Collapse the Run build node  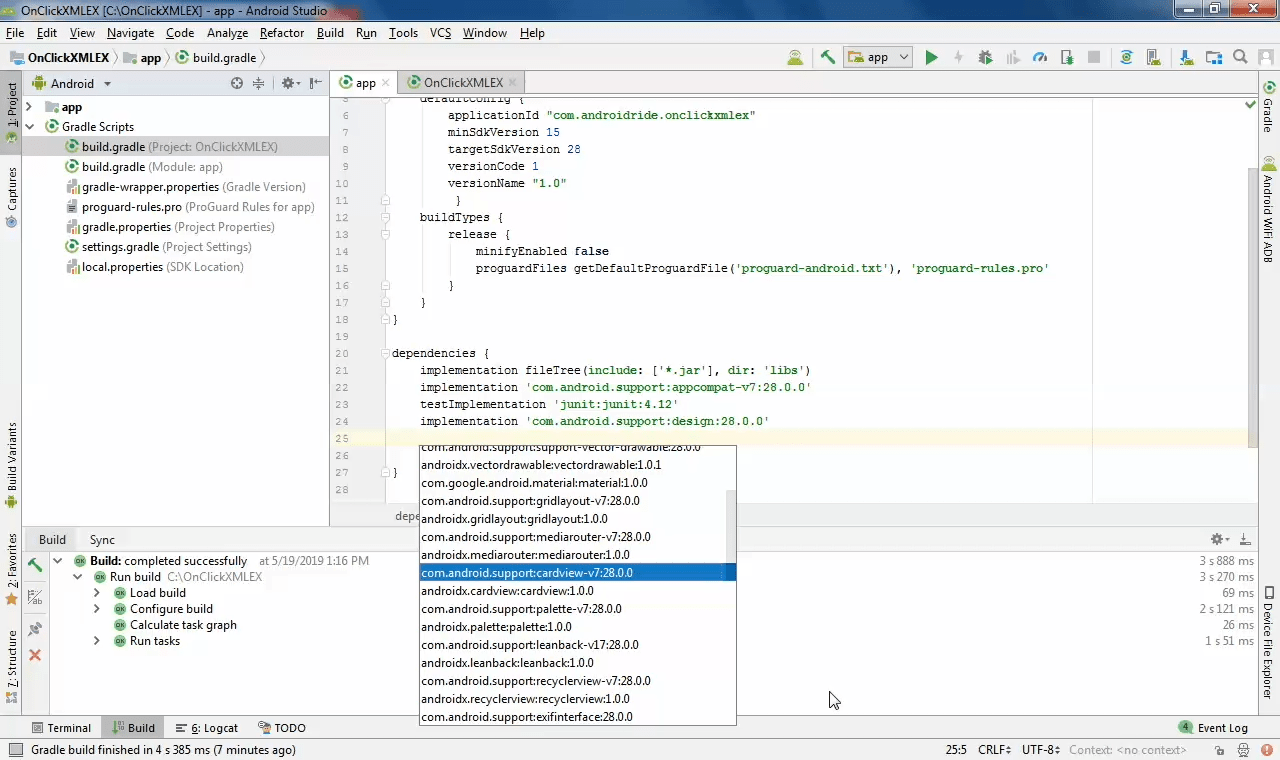[77, 577]
